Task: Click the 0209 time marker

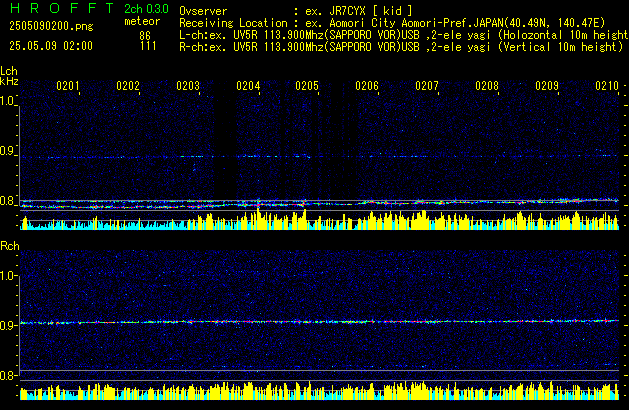Action: coord(547,86)
